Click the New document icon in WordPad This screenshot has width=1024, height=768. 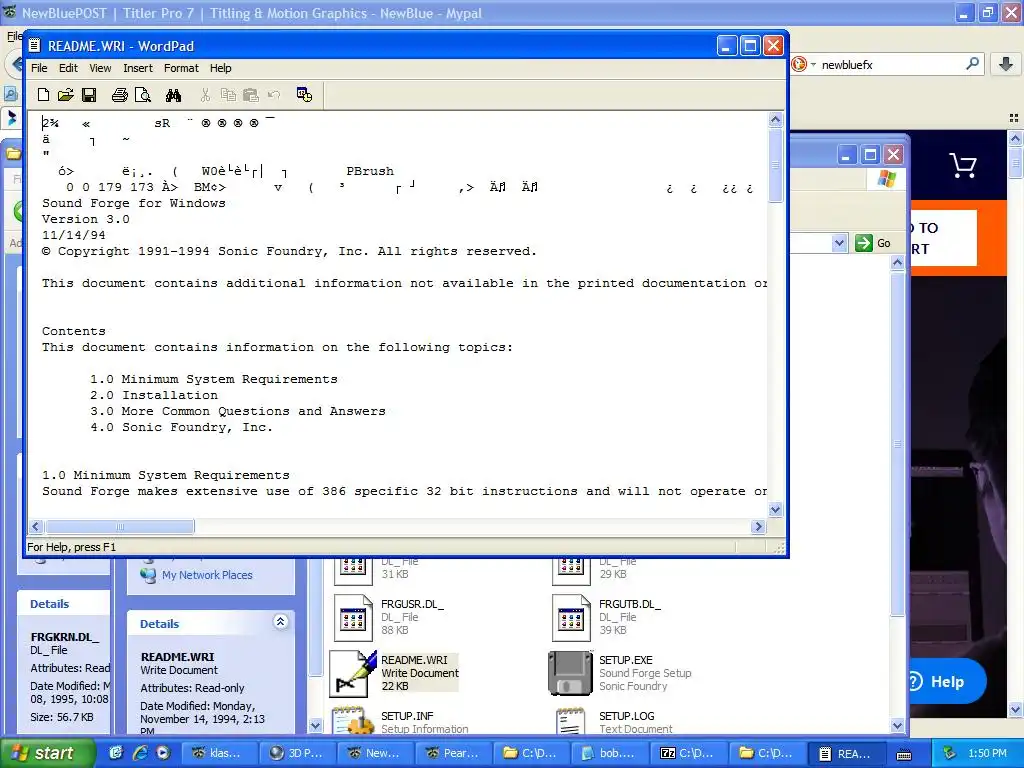click(43, 95)
